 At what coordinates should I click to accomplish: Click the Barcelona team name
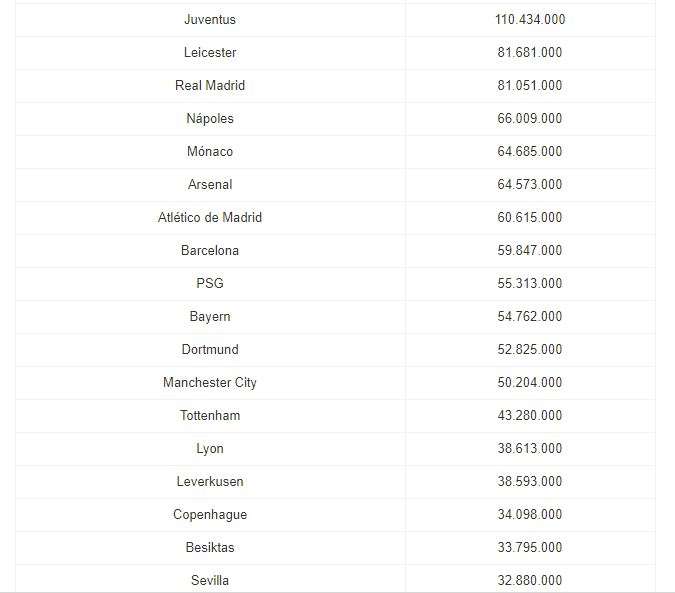point(210,250)
